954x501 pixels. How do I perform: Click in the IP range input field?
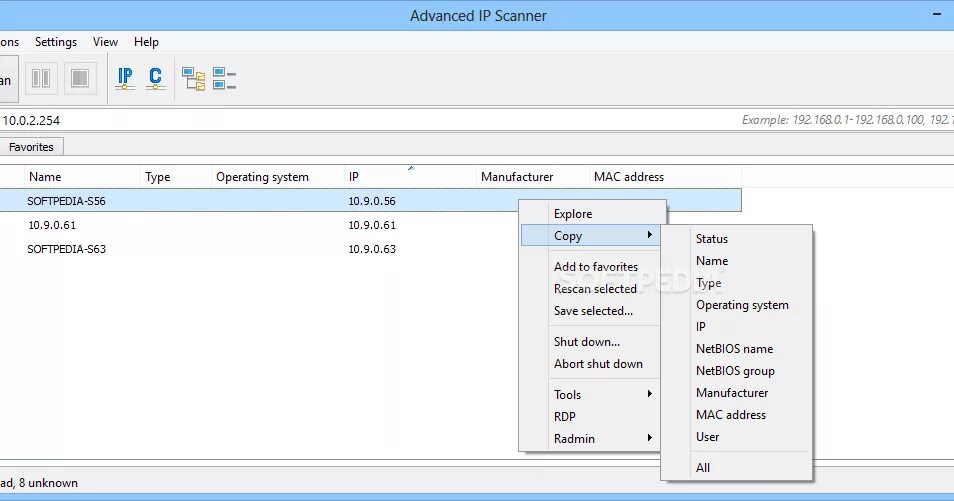[x=477, y=120]
